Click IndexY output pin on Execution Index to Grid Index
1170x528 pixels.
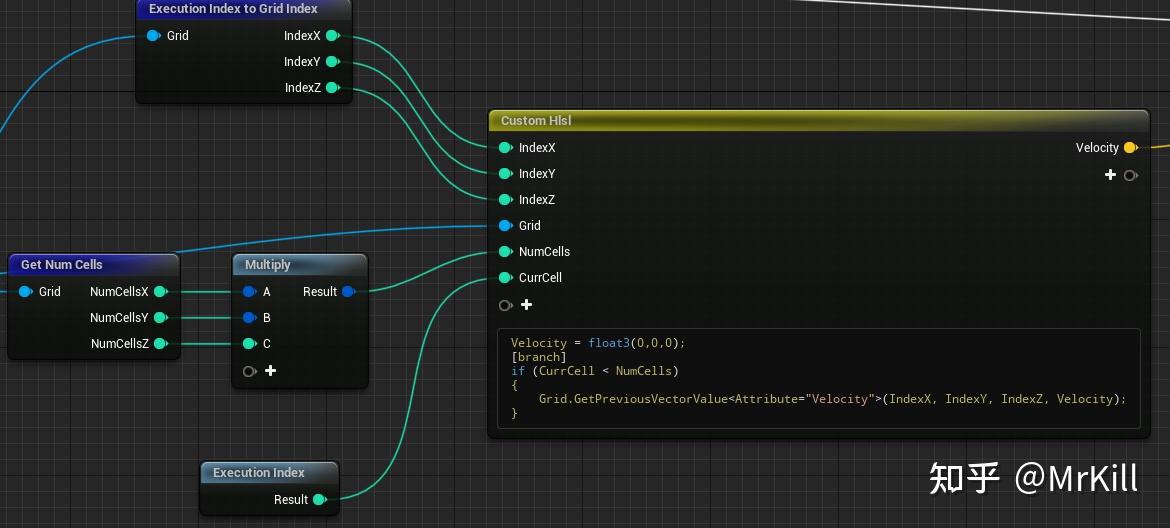click(332, 61)
